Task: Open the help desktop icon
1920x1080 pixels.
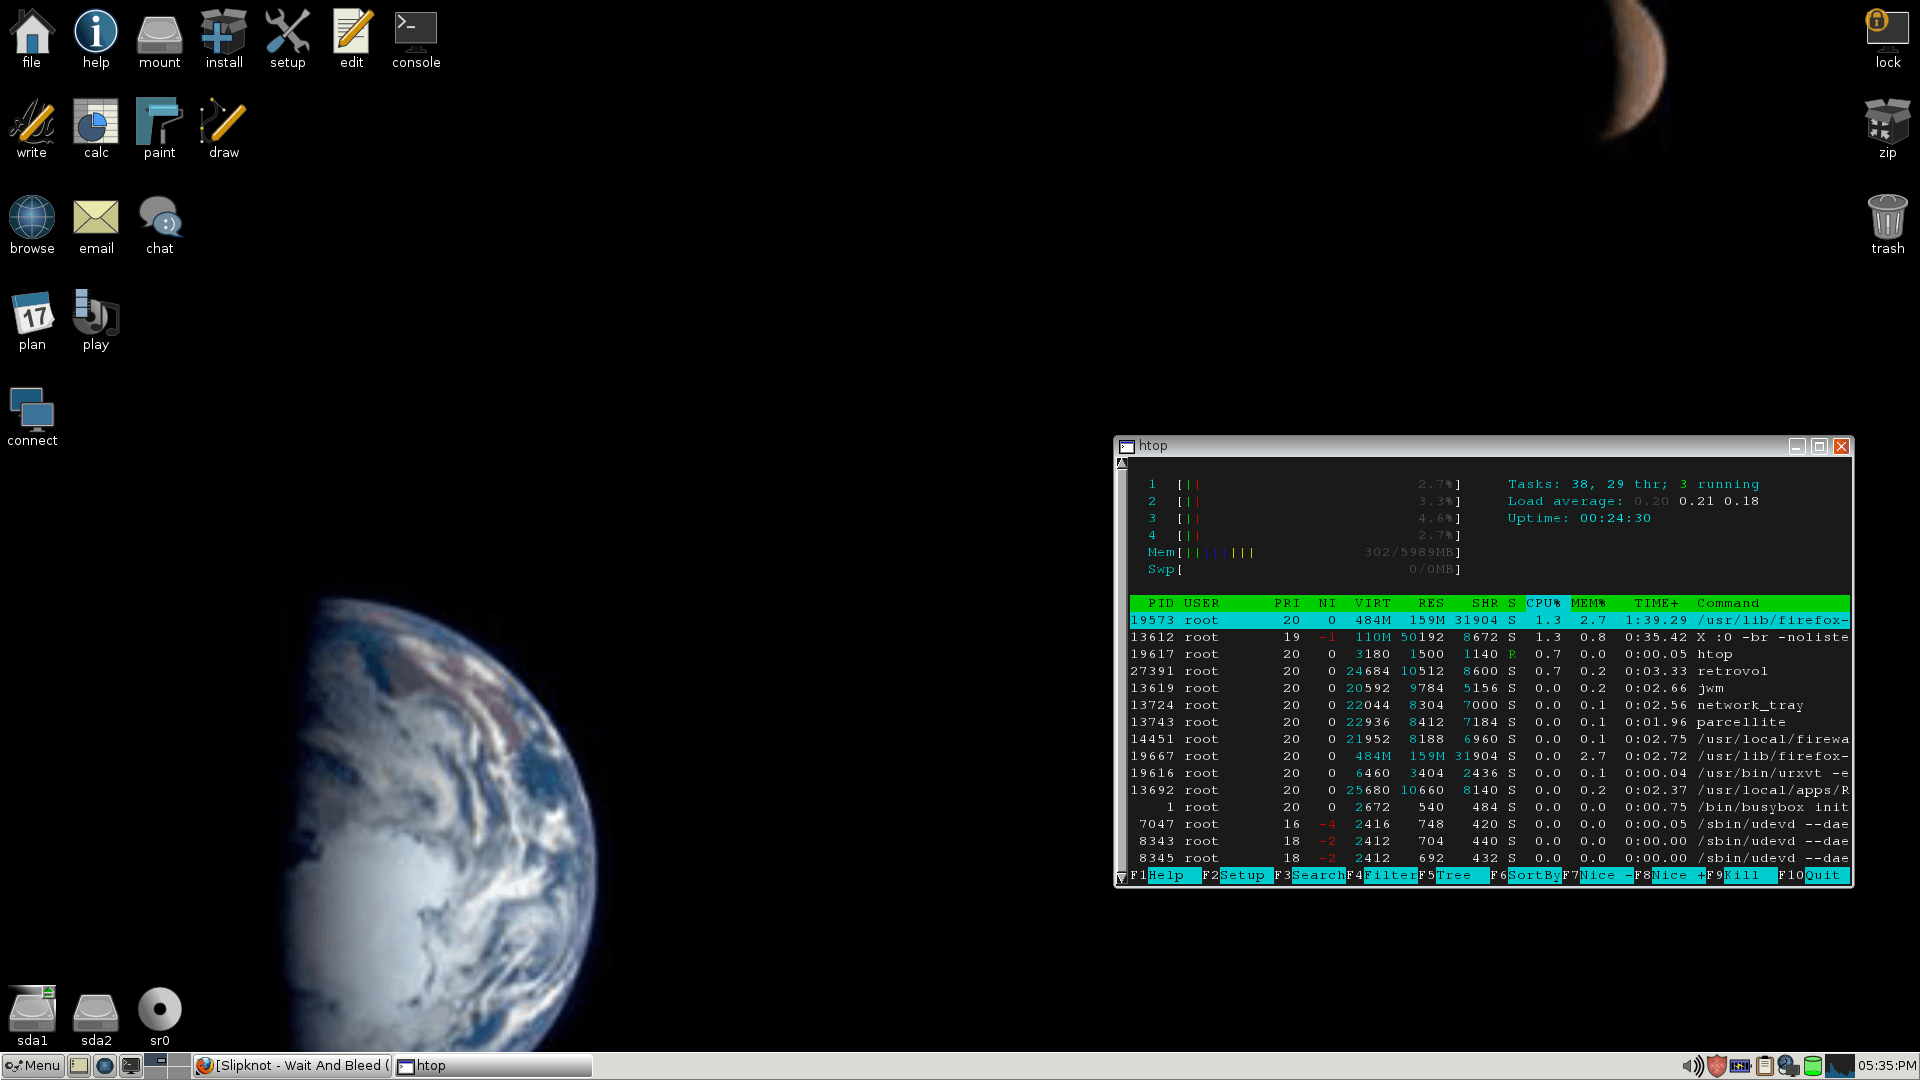Action: click(96, 40)
